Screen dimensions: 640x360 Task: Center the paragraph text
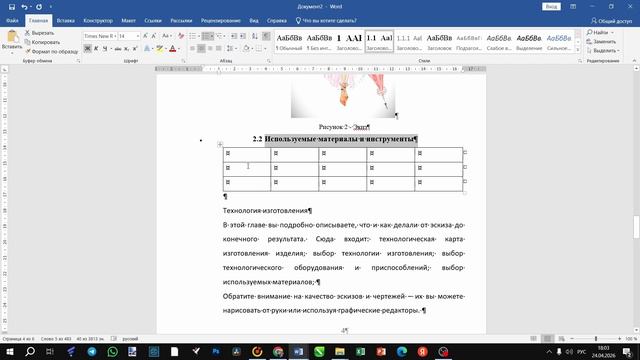click(x=201, y=49)
